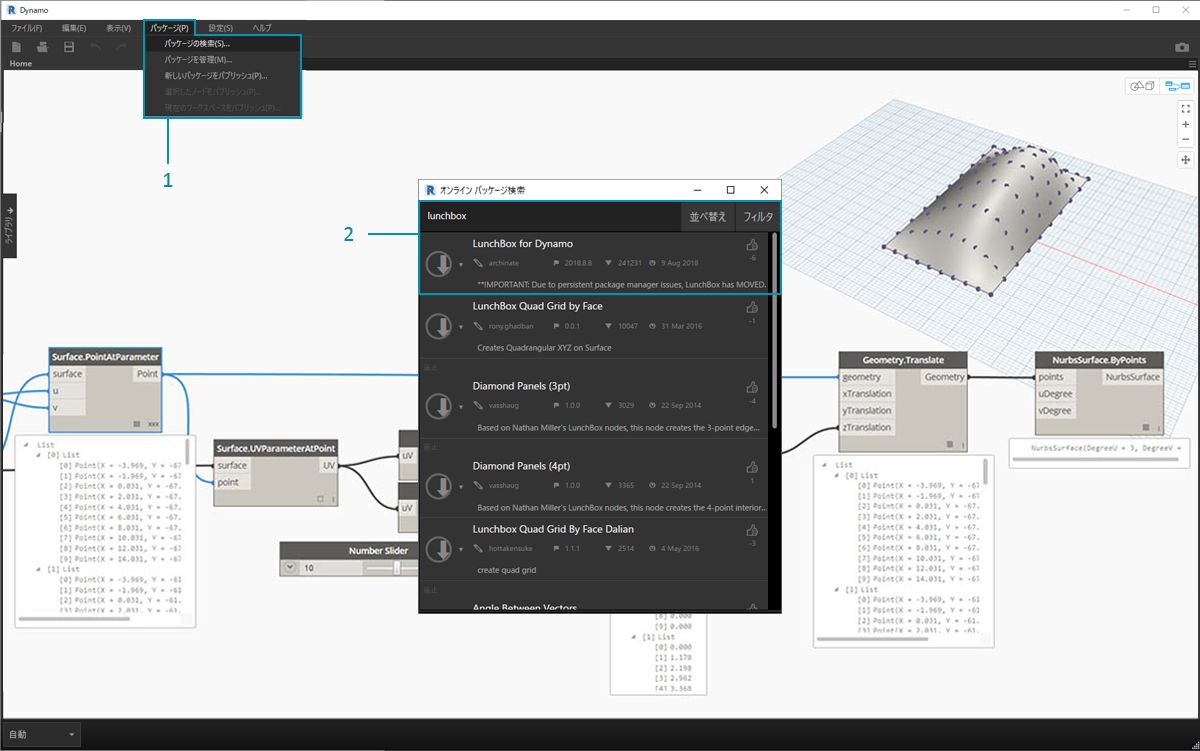The image size is (1200, 751).
Task: Click the Number Slider value field showing 10
Action: [x=330, y=567]
